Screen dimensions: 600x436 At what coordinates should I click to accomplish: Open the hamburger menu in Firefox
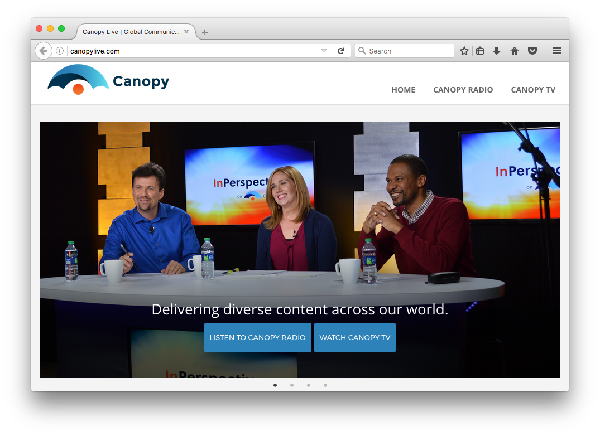pos(557,51)
